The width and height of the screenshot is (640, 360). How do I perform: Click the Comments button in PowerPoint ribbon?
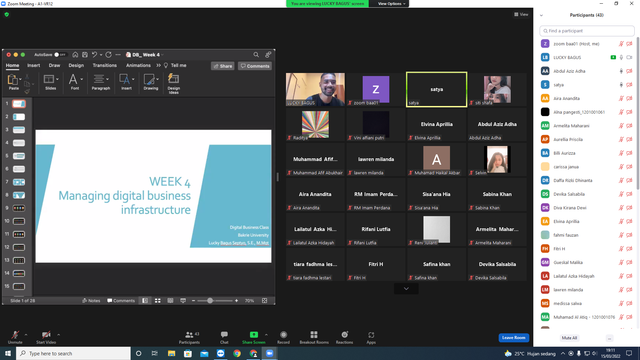tap(255, 66)
